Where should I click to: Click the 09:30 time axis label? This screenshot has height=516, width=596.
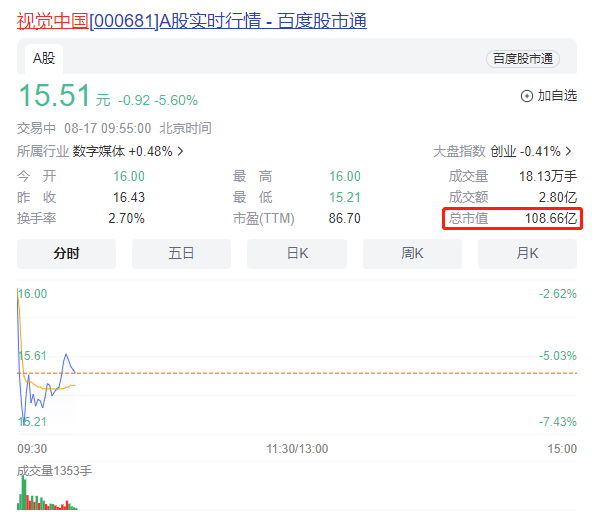point(32,449)
